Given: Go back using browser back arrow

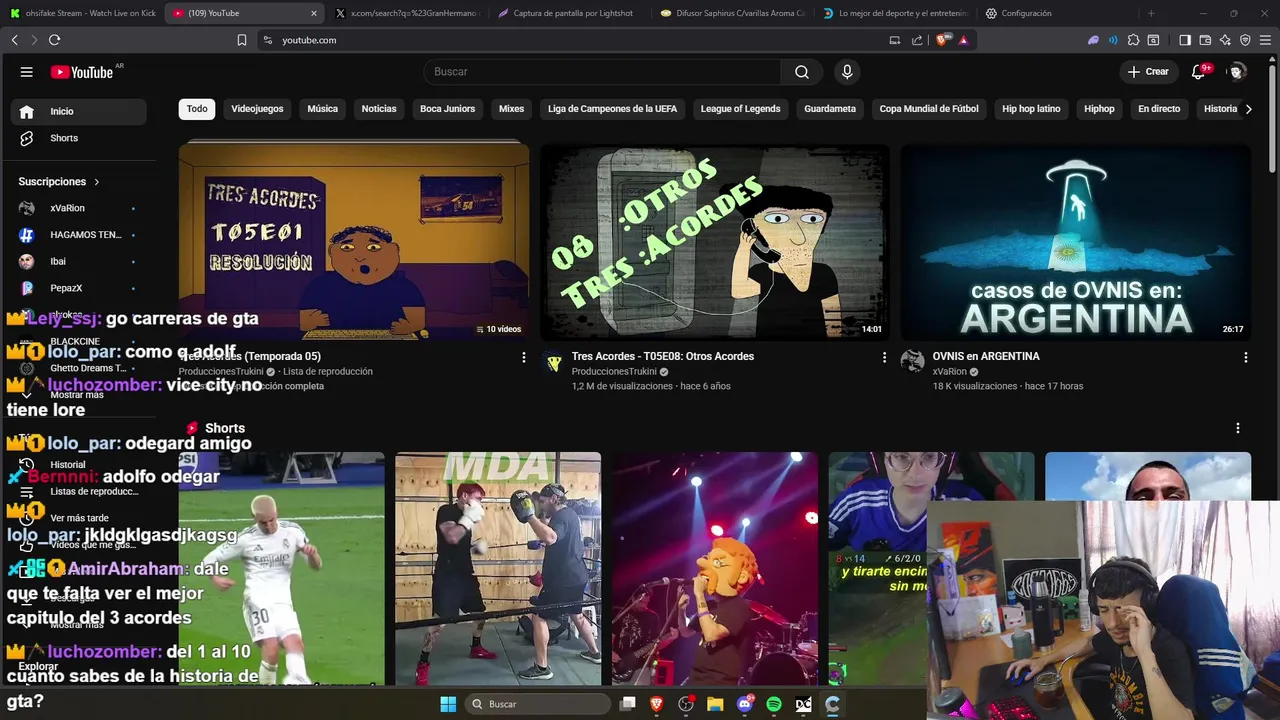Looking at the screenshot, I should 15,40.
